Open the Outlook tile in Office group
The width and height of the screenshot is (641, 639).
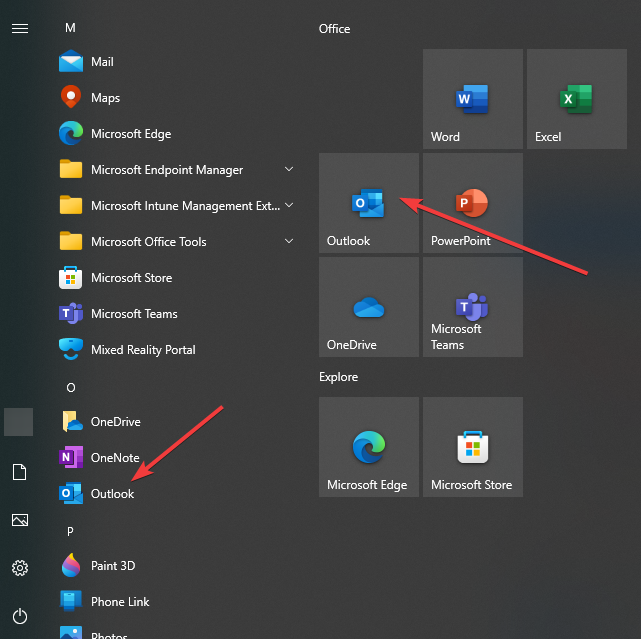coord(368,203)
